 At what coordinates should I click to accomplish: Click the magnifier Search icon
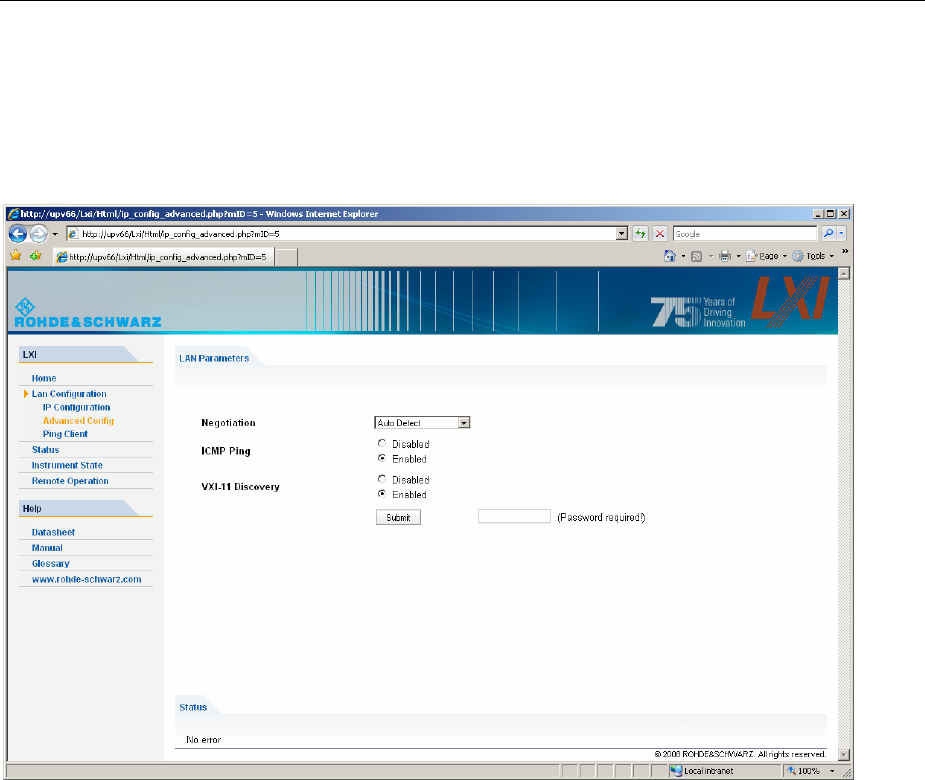[x=829, y=234]
